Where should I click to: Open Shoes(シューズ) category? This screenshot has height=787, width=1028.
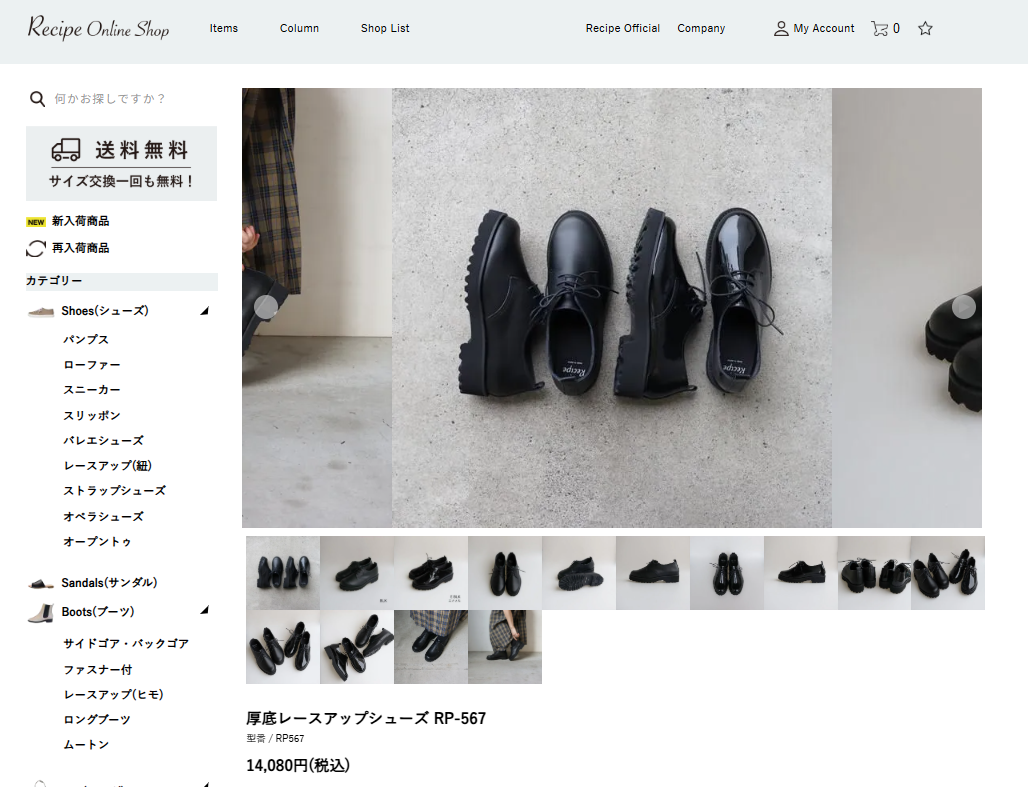click(105, 311)
